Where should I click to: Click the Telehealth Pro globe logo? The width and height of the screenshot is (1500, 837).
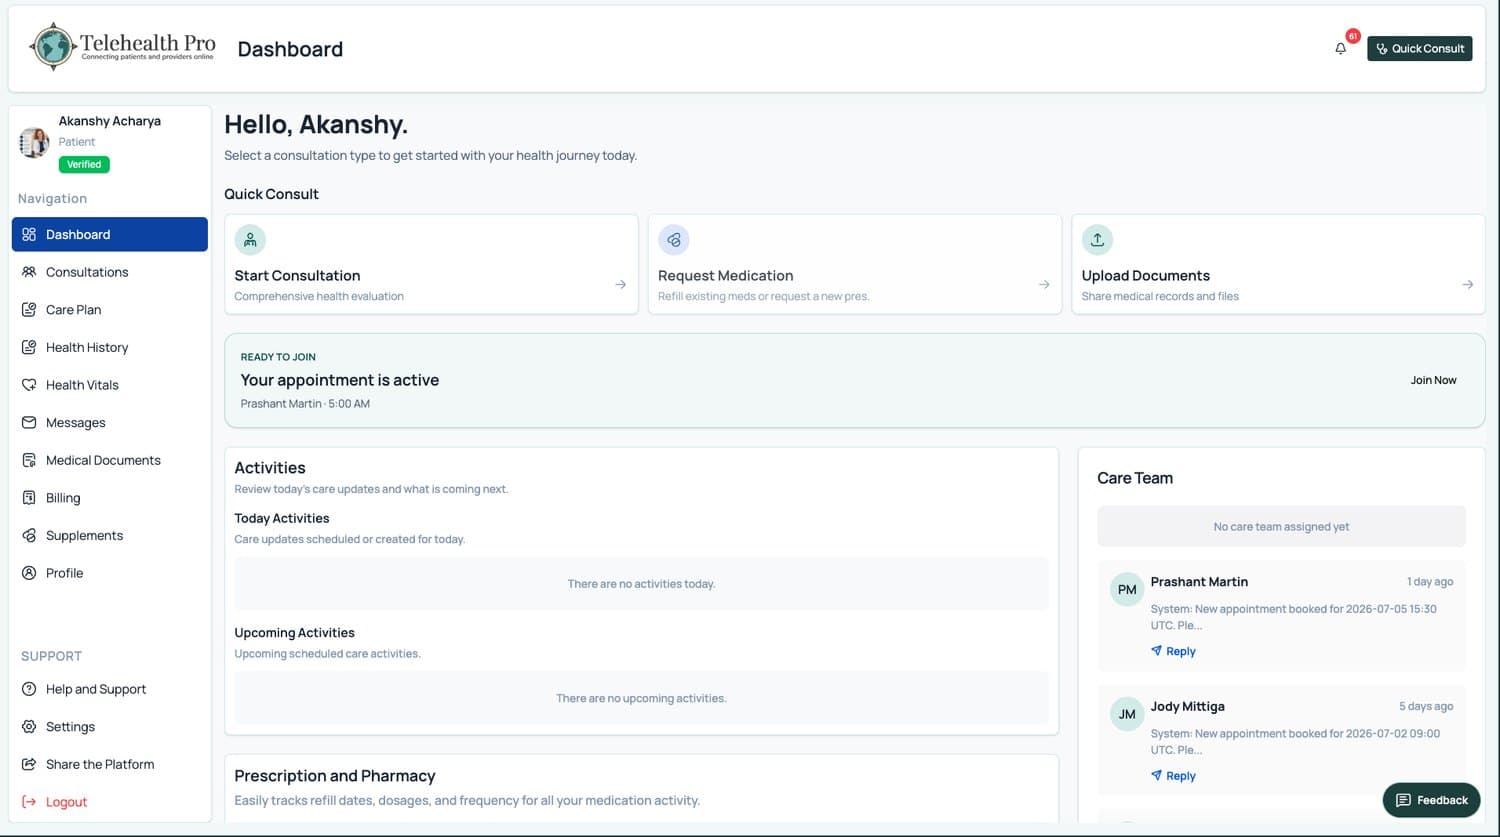point(53,46)
